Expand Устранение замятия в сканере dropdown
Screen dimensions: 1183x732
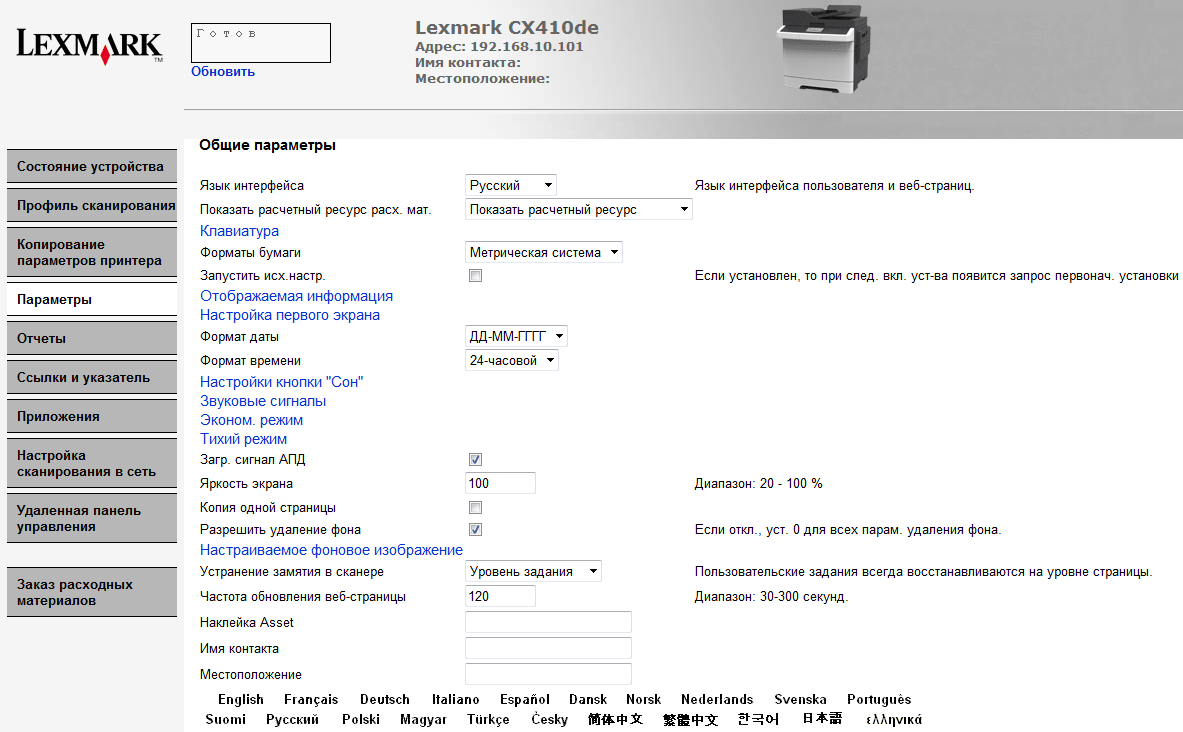tap(533, 571)
